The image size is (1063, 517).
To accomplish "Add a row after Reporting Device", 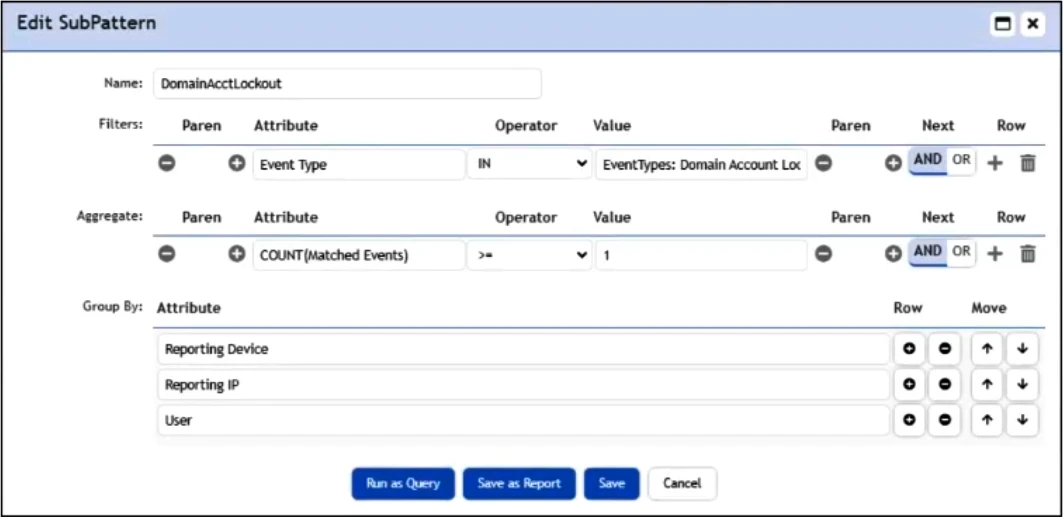I will pyautogui.click(x=910, y=348).
